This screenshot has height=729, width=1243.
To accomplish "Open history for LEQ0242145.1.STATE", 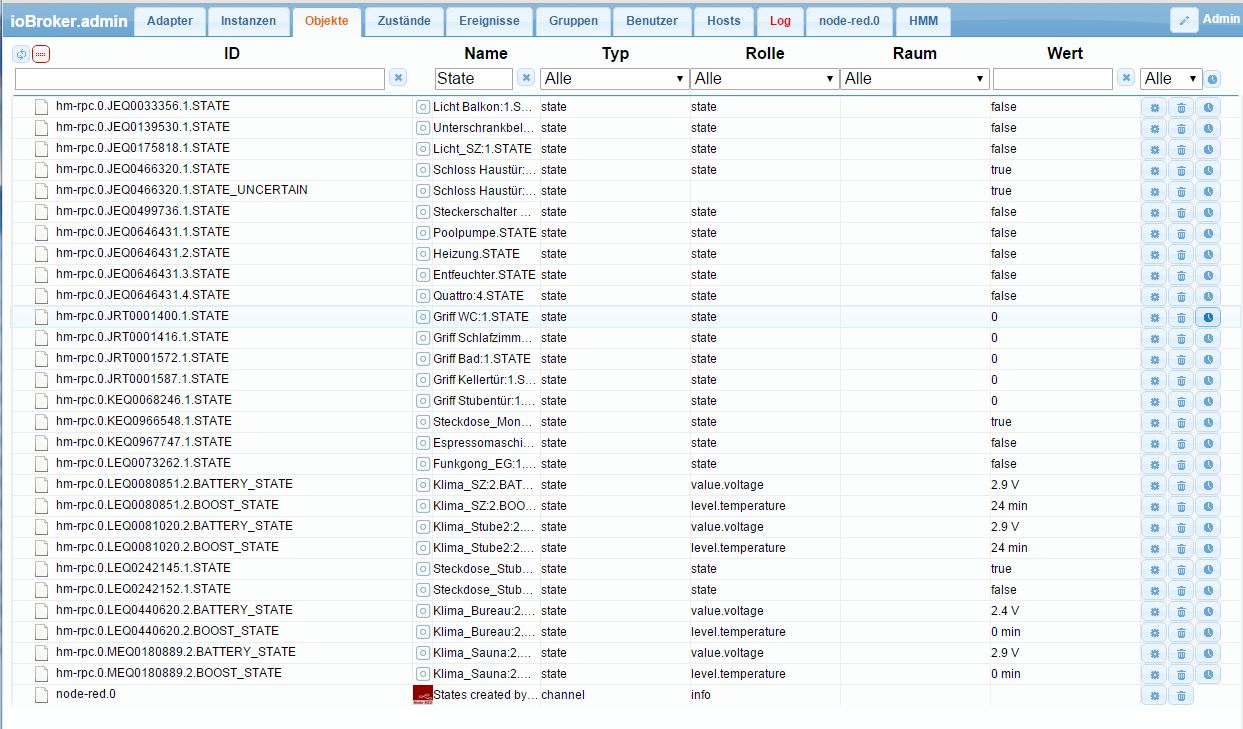I will click(1208, 569).
